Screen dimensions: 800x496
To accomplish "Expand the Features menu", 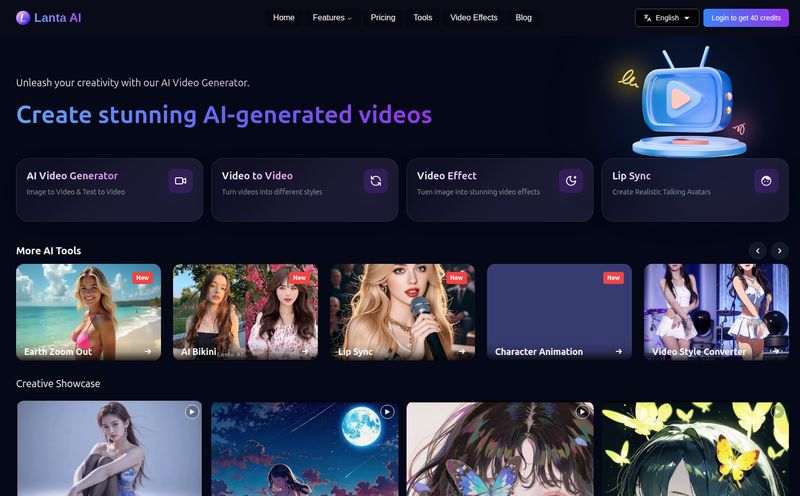I will [x=332, y=18].
